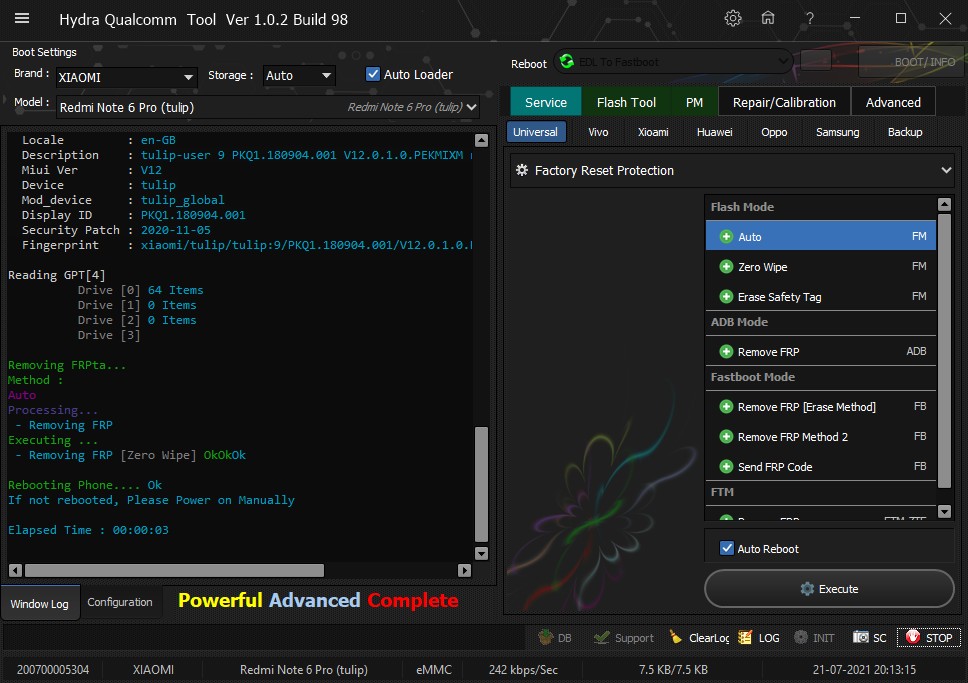
Task: Click status bar serial 200700005304
Action: click(53, 670)
